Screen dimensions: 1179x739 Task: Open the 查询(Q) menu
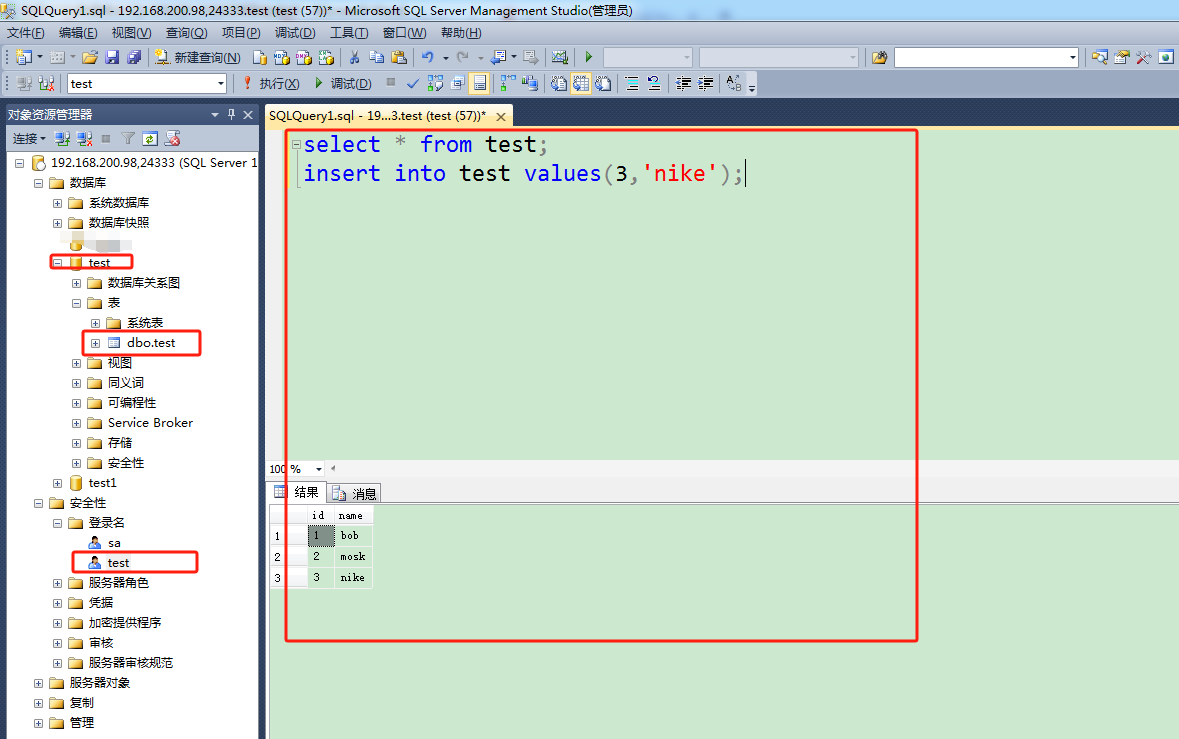(x=186, y=32)
